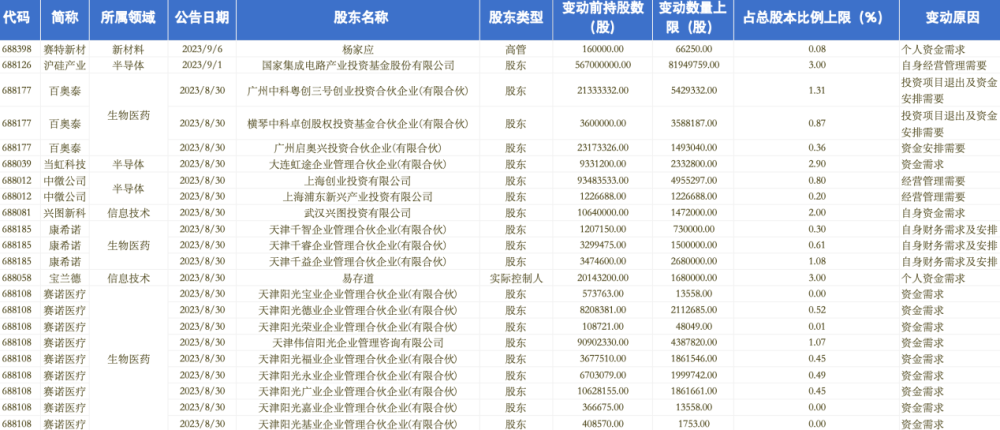Select shareholder 大连虹途企业管理合伙企业
This screenshot has width=1000, height=430.
[x=358, y=164]
